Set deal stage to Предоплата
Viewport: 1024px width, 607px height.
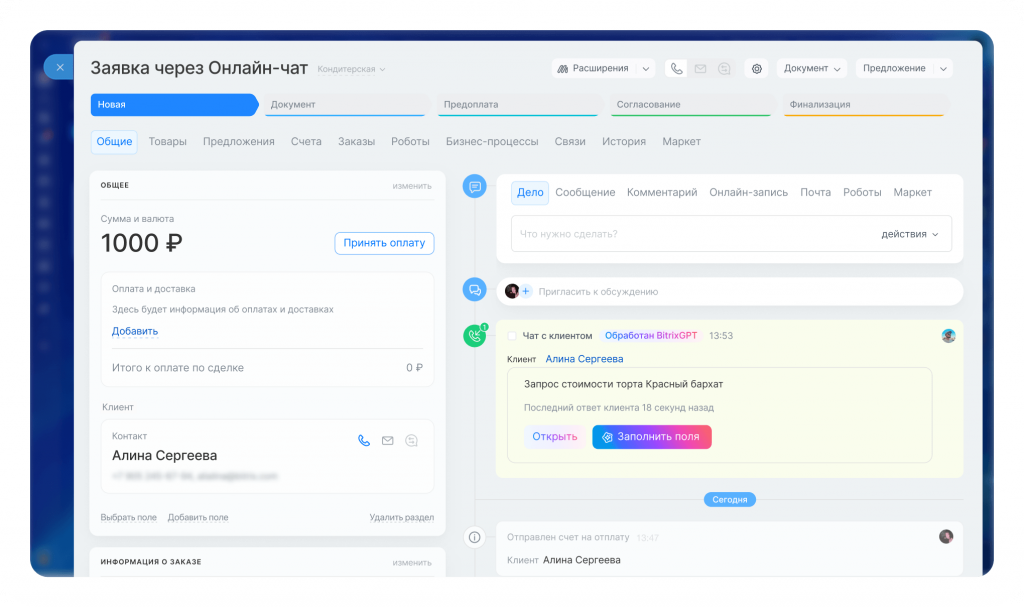(519, 105)
